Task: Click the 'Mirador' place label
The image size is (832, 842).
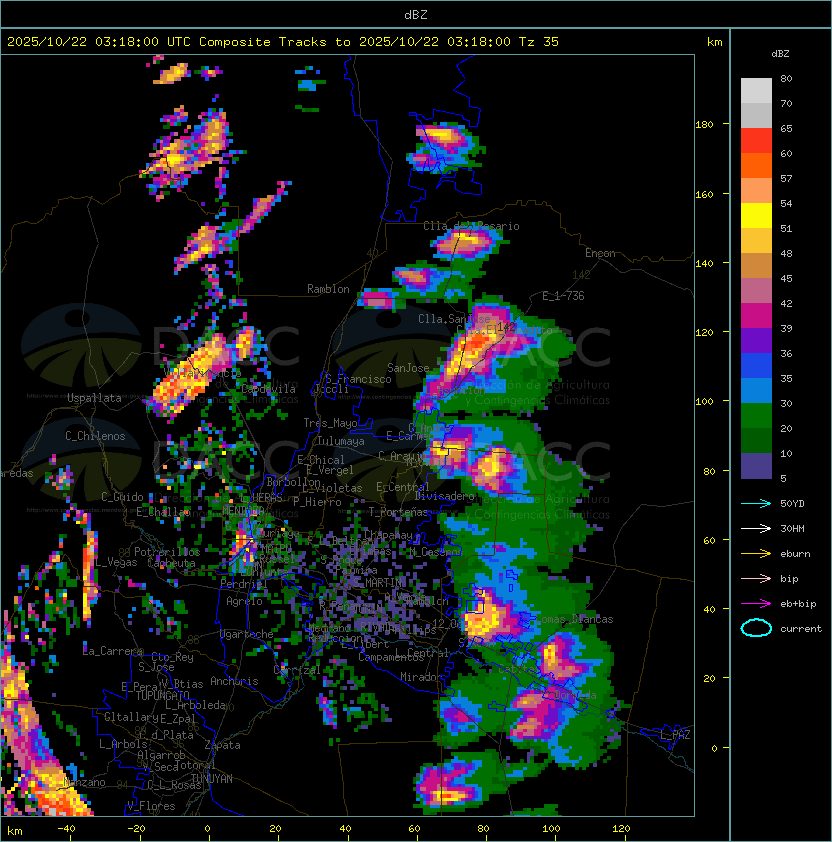Action: 422,677
